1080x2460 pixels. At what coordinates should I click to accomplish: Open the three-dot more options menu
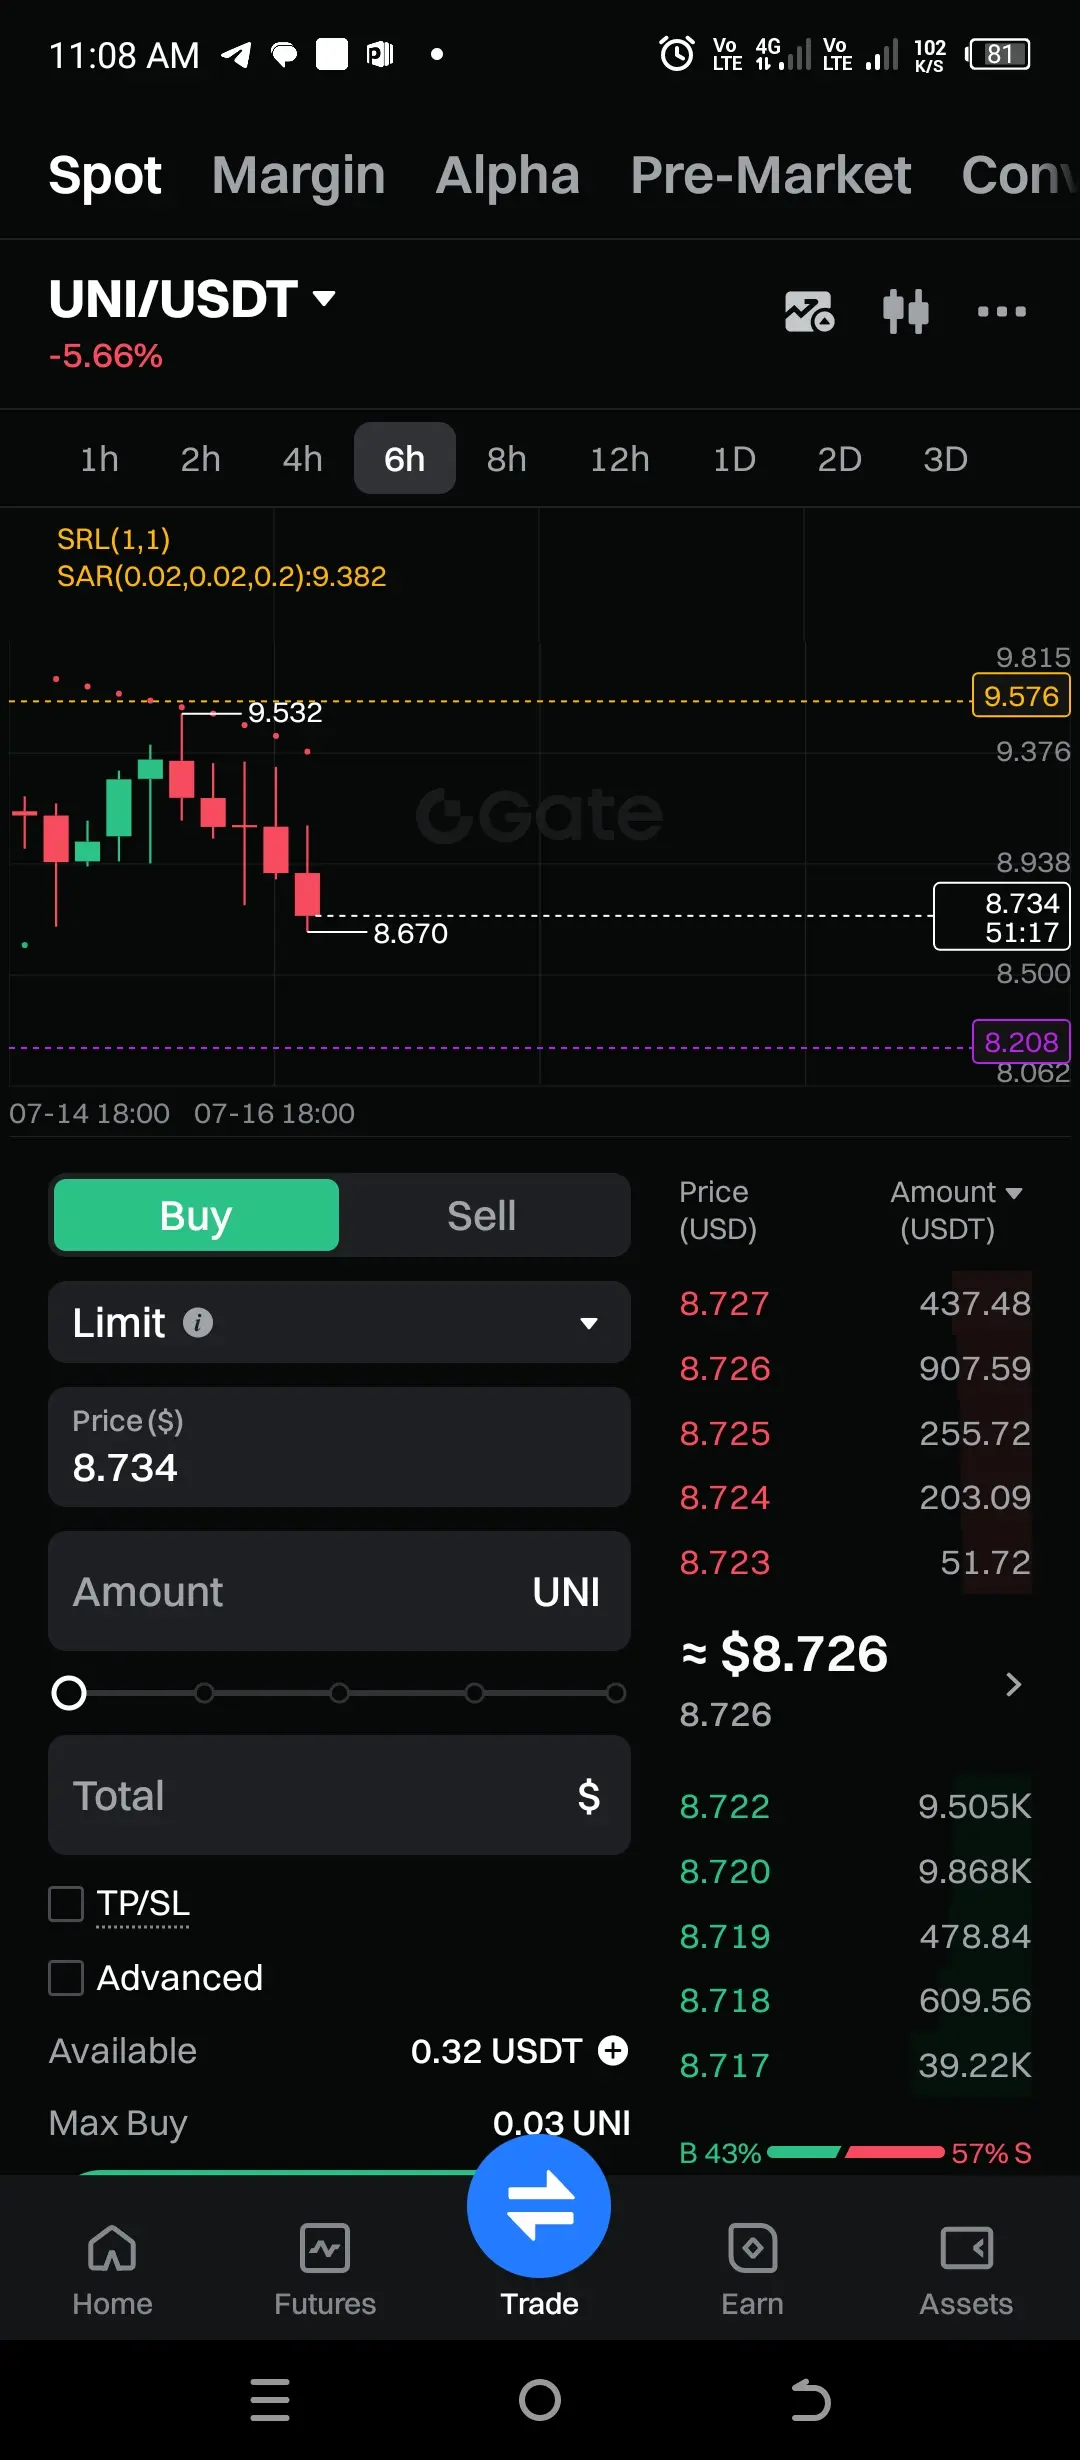pyautogui.click(x=1002, y=311)
